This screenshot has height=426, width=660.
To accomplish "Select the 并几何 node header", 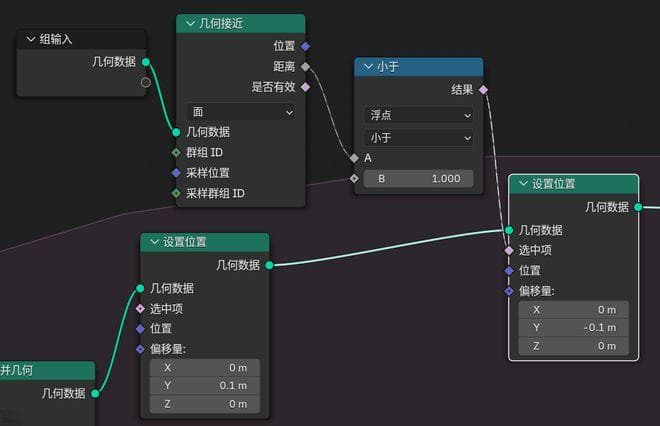I will 47,370.
